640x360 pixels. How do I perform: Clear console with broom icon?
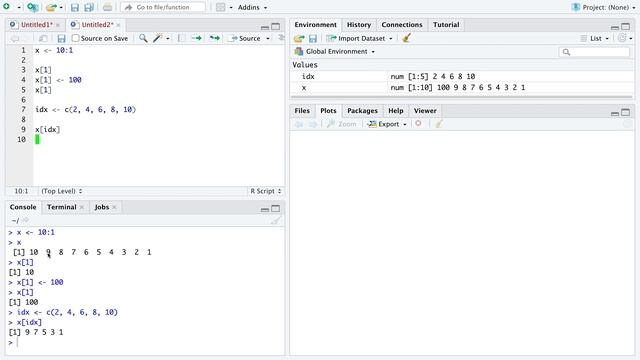tap(276, 221)
